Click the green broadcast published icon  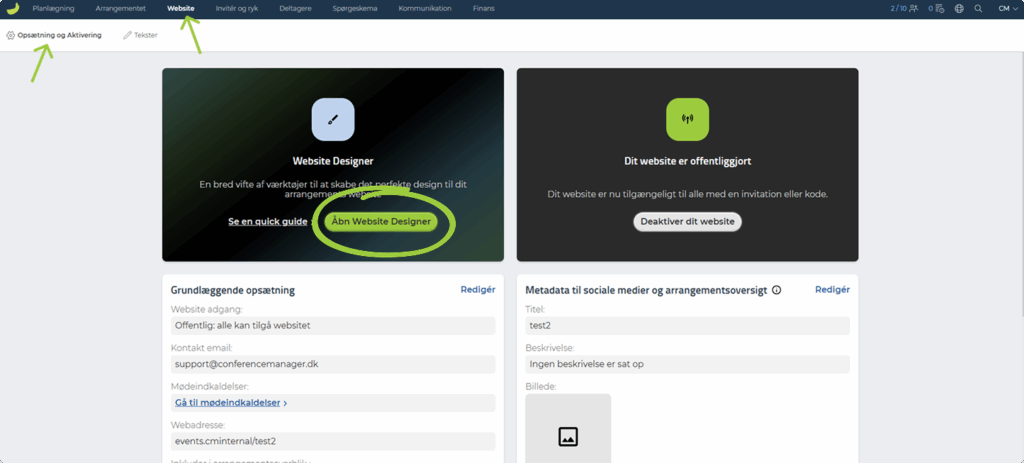point(687,119)
